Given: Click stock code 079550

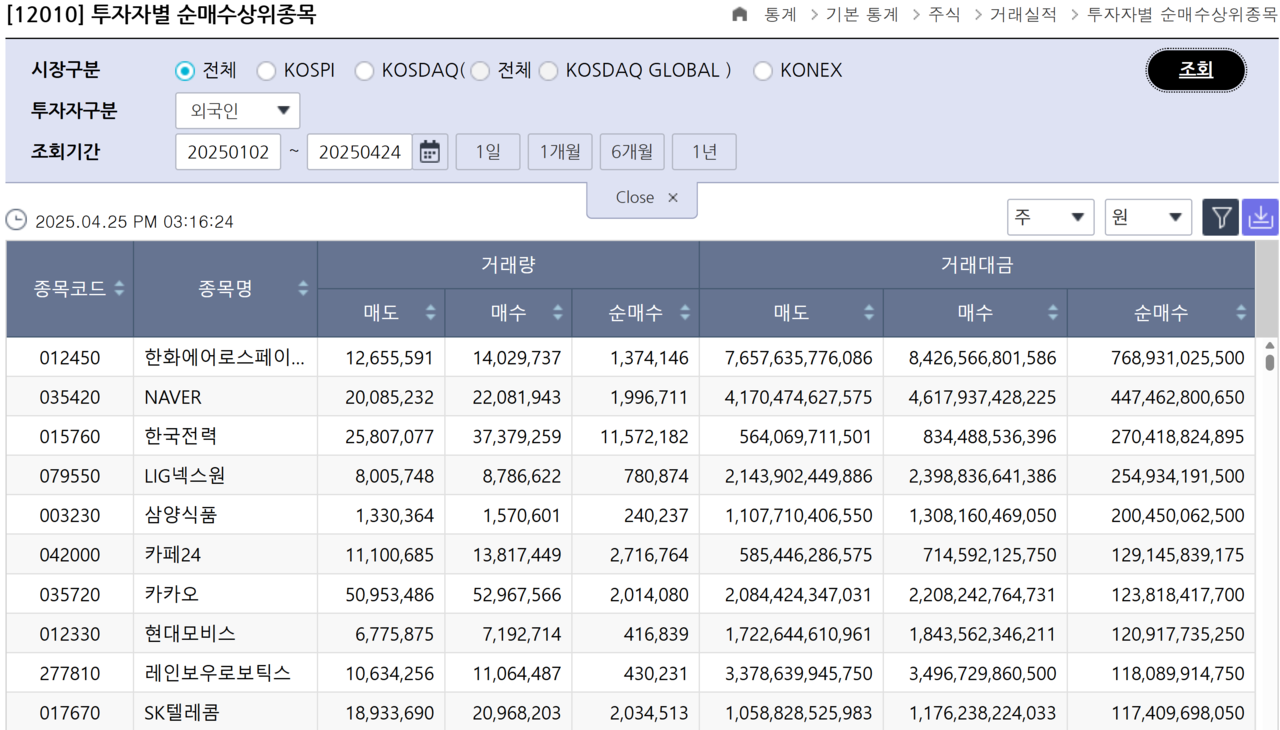Looking at the screenshot, I should (x=70, y=476).
